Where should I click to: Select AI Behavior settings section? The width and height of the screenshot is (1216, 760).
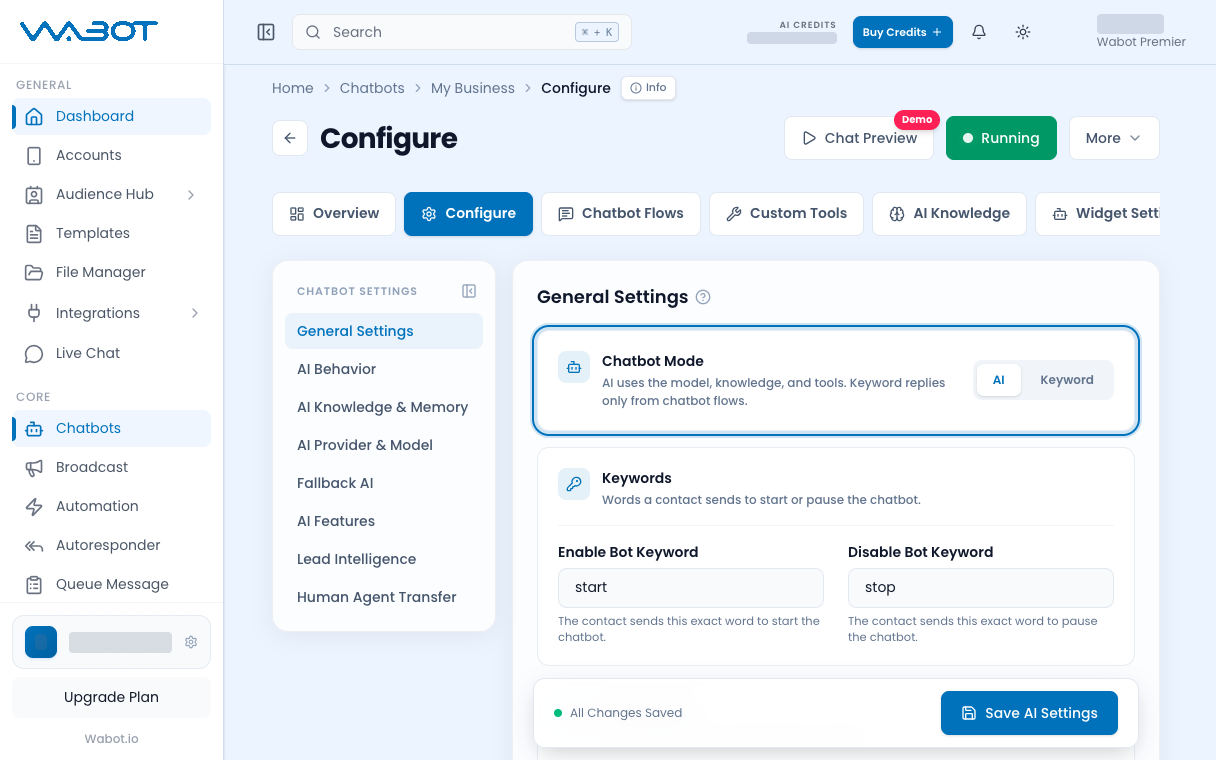tap(384, 369)
